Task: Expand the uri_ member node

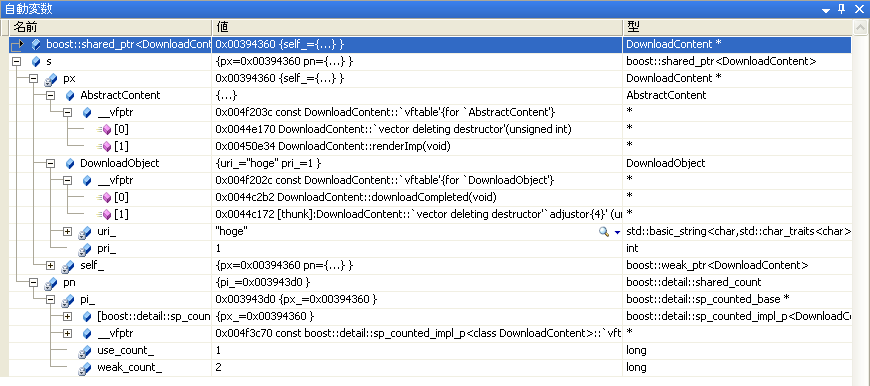Action: (x=68, y=231)
